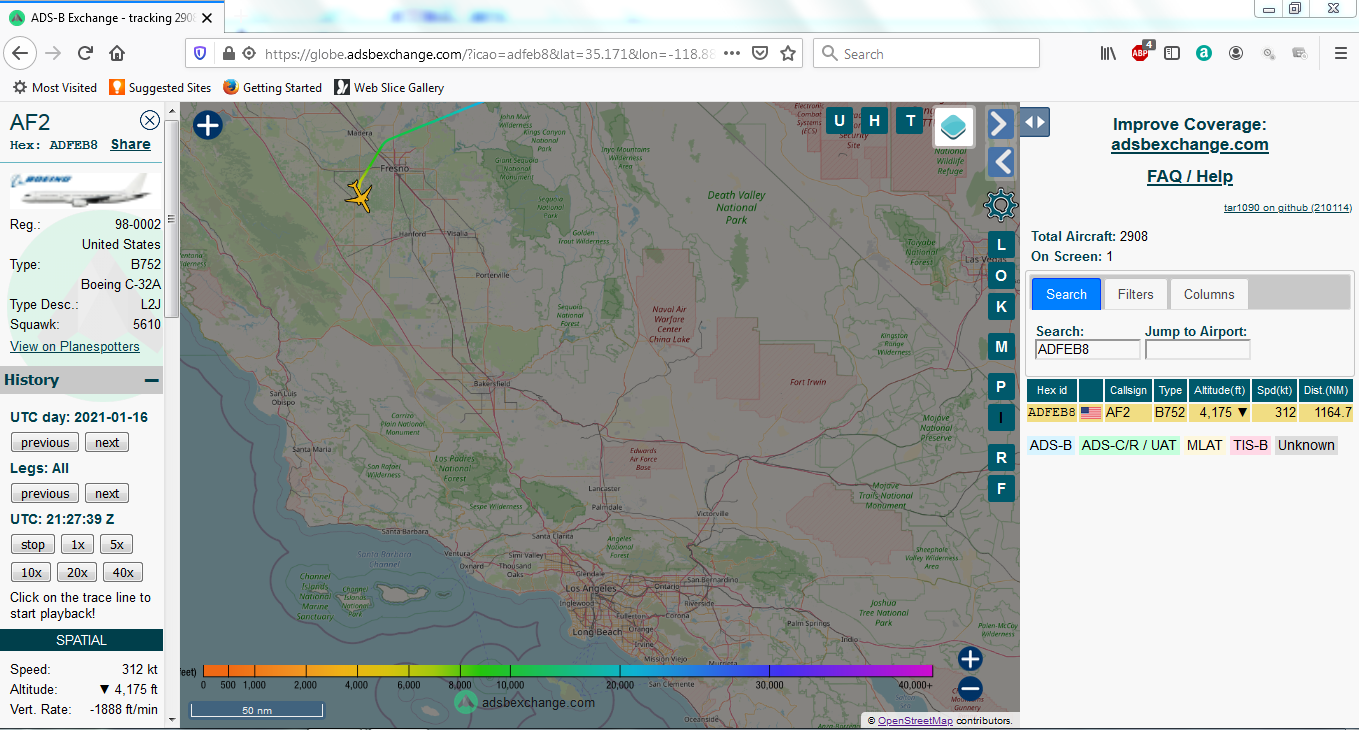Collapse the History section
This screenshot has width=1359, height=730.
point(151,380)
